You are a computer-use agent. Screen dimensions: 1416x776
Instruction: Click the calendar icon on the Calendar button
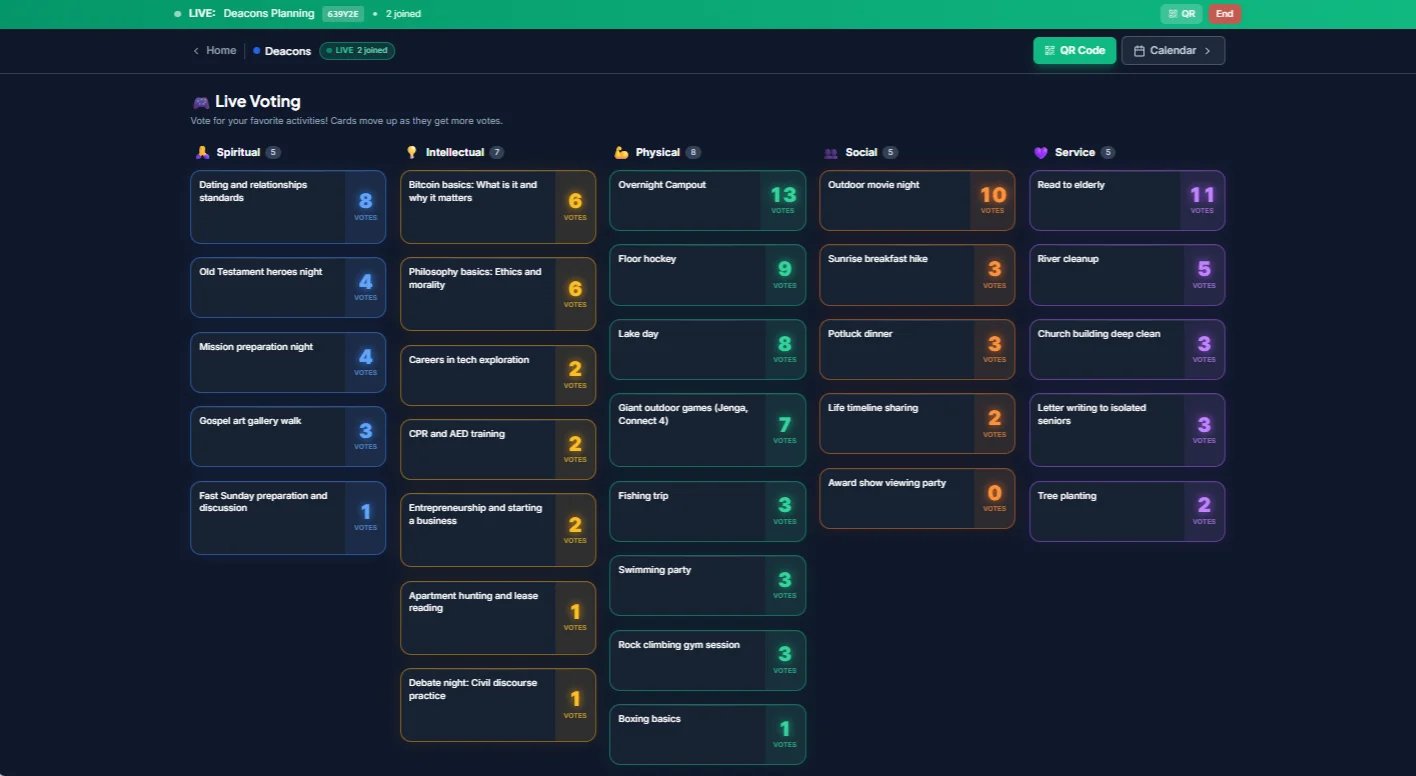[1140, 50]
